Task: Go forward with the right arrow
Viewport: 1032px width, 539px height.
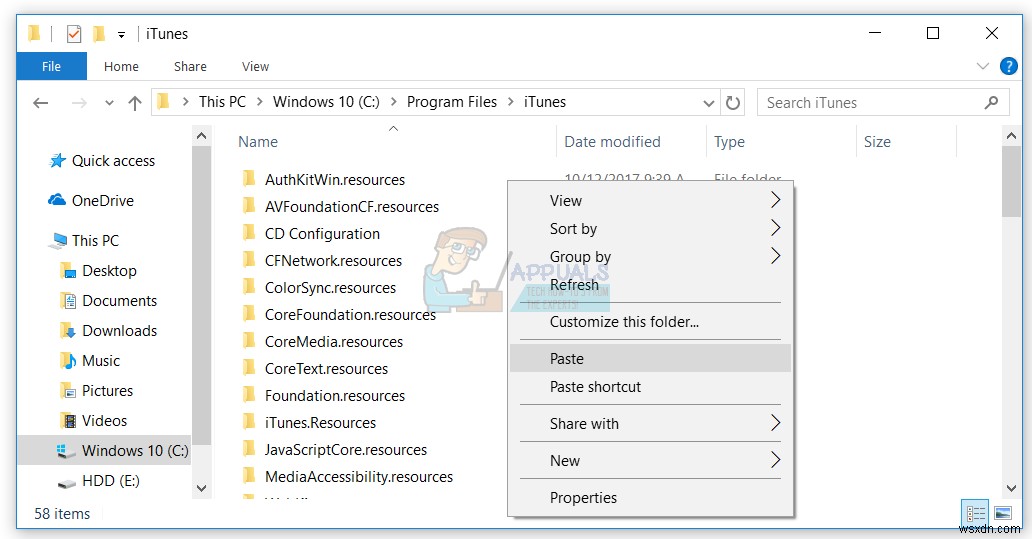Action: tap(79, 103)
